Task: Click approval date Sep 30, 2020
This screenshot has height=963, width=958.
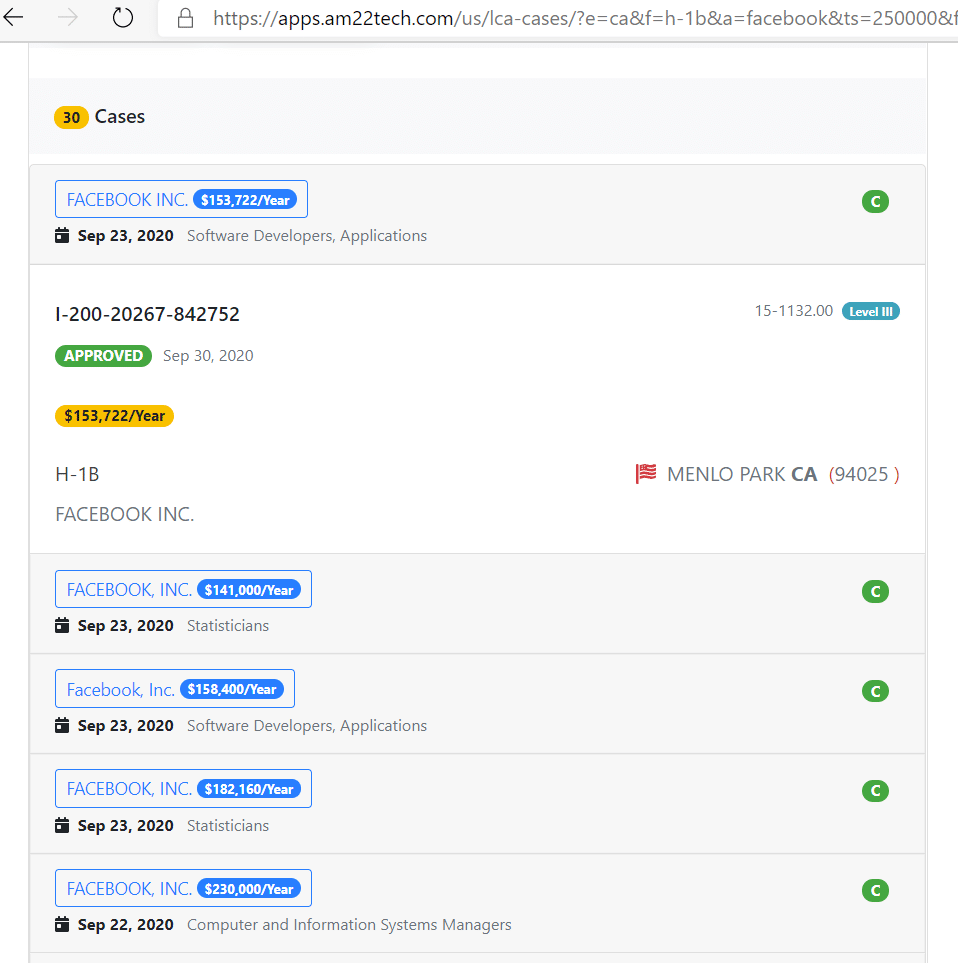Action: (208, 356)
